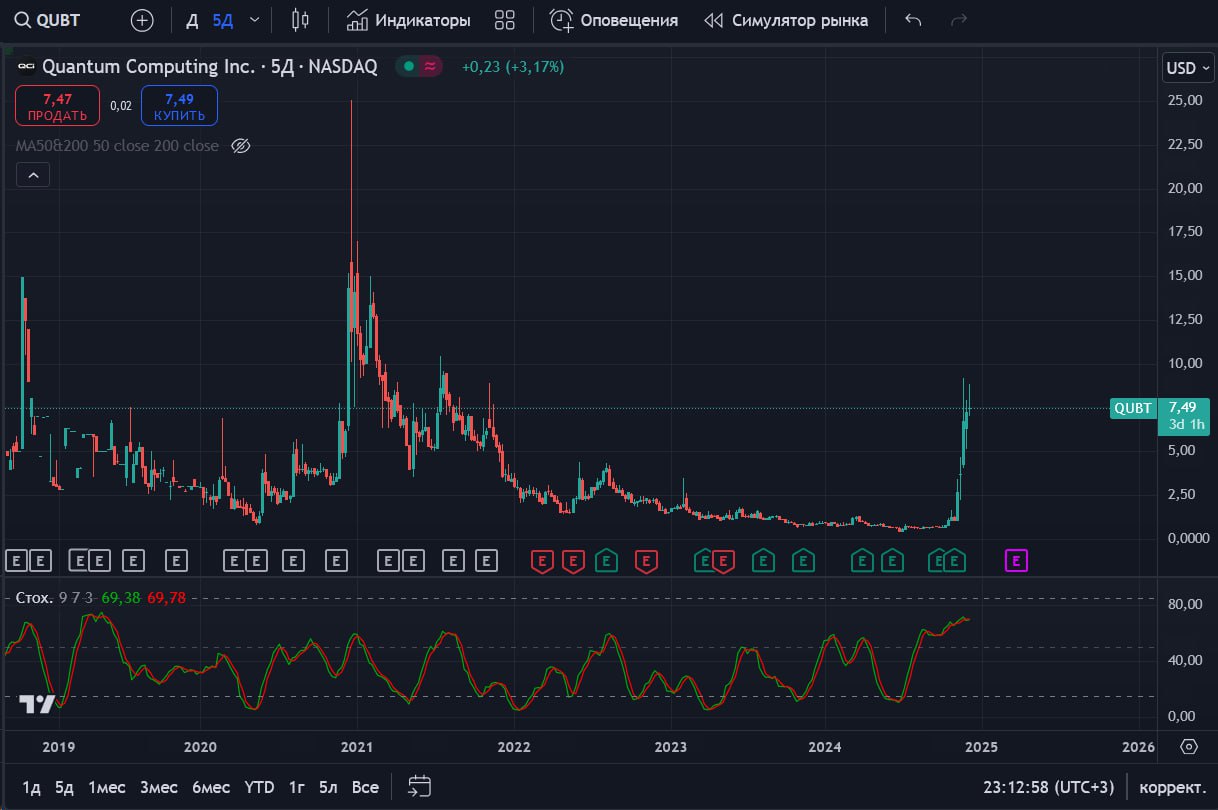Click the MA50&200 indicator legend name
Image resolution: width=1218 pixels, height=810 pixels.
(x=117, y=146)
